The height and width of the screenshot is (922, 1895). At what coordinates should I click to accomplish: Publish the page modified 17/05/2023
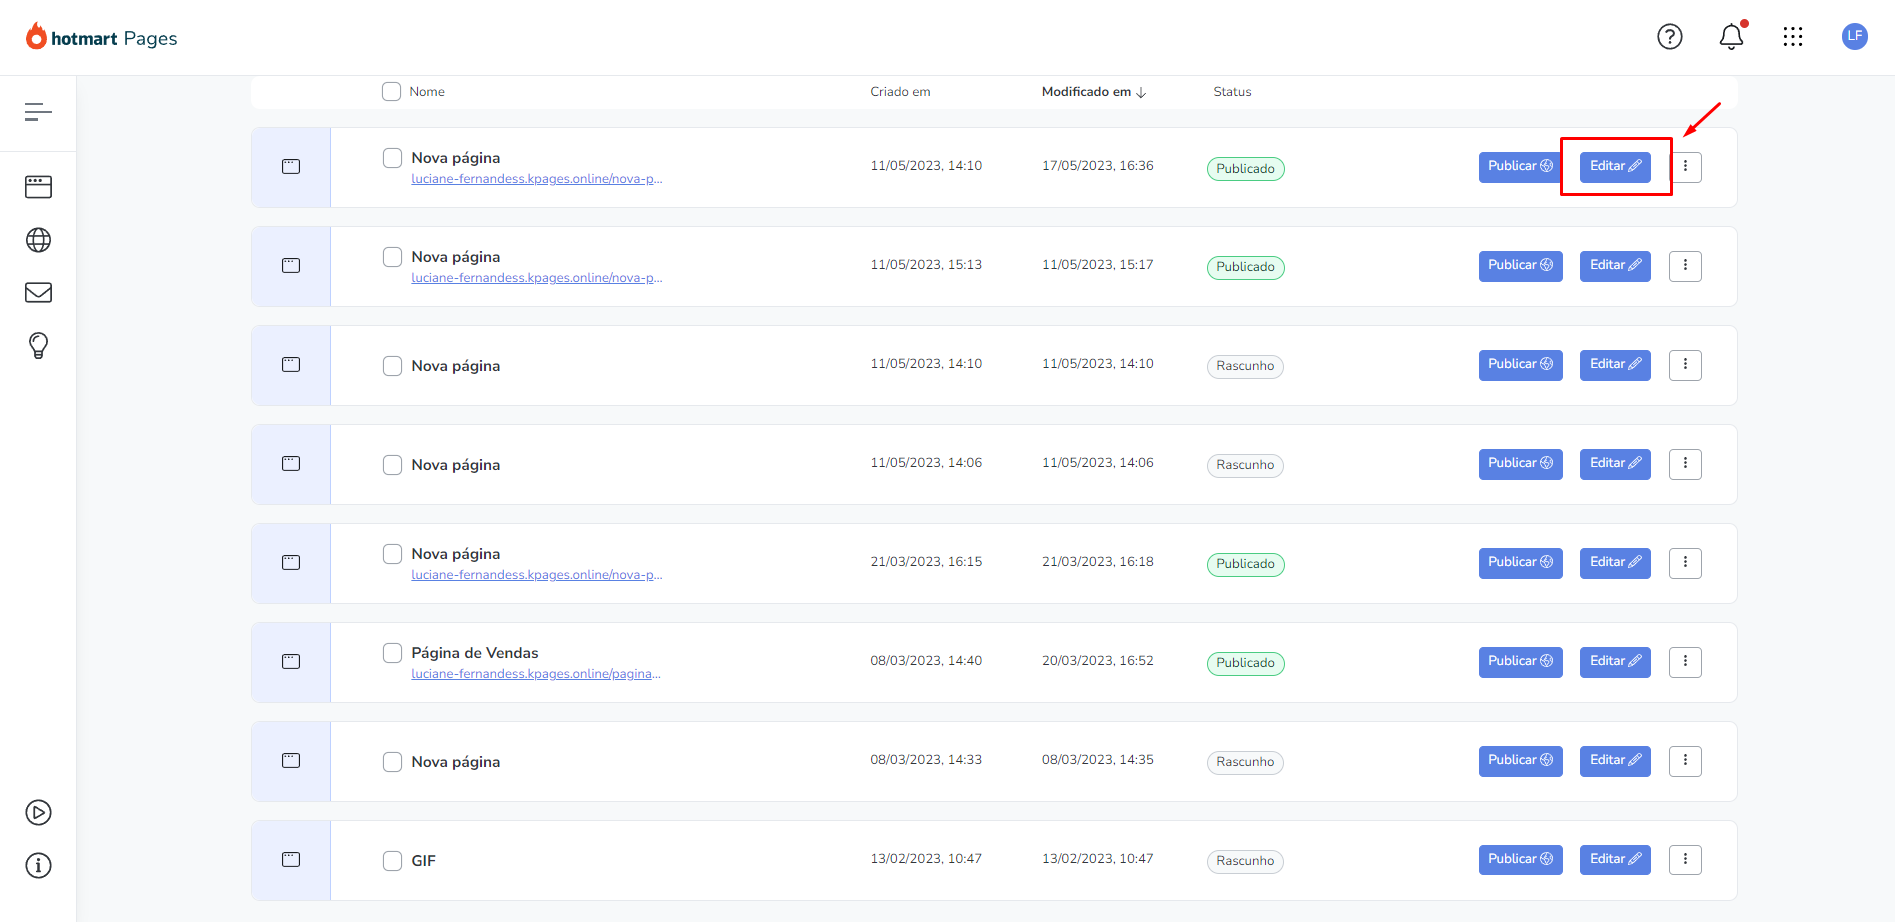pos(1520,167)
